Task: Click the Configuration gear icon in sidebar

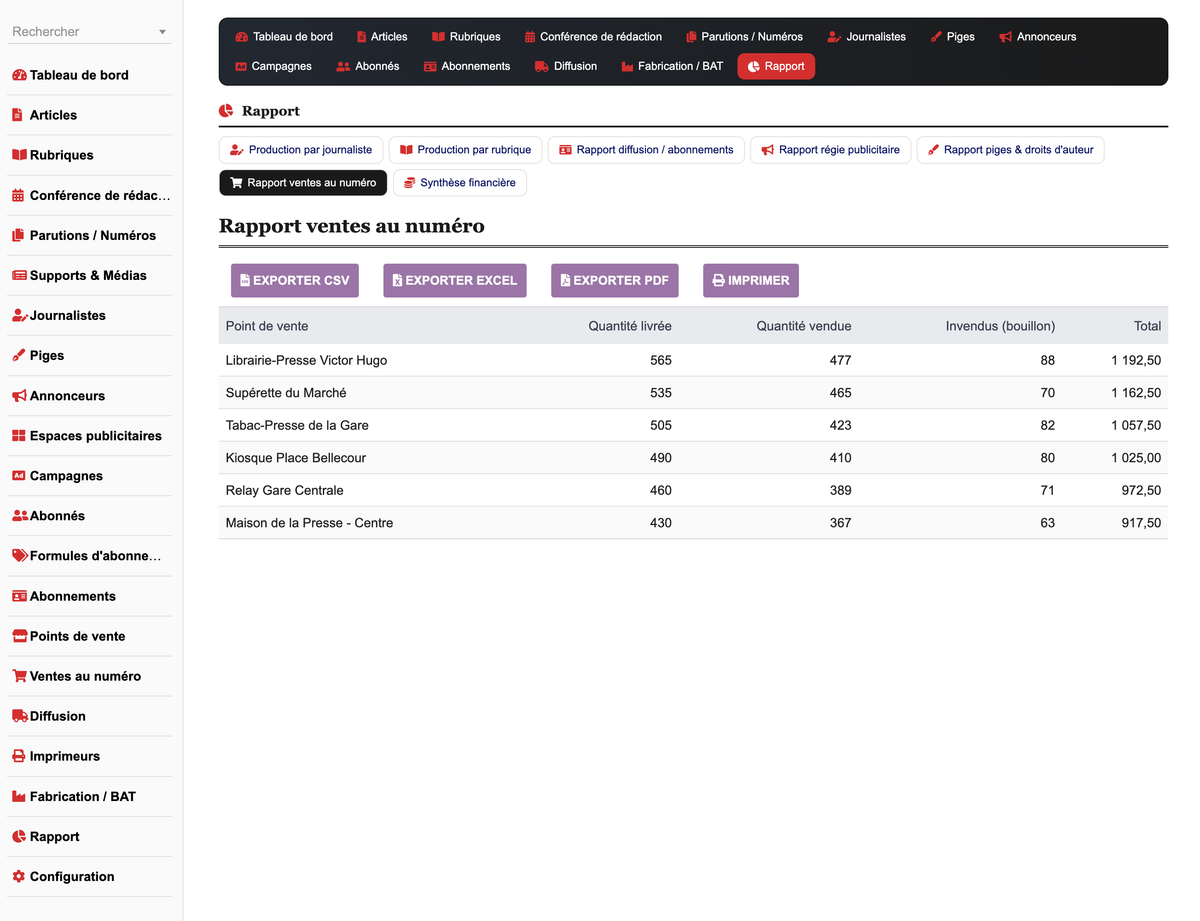Action: pos(19,876)
